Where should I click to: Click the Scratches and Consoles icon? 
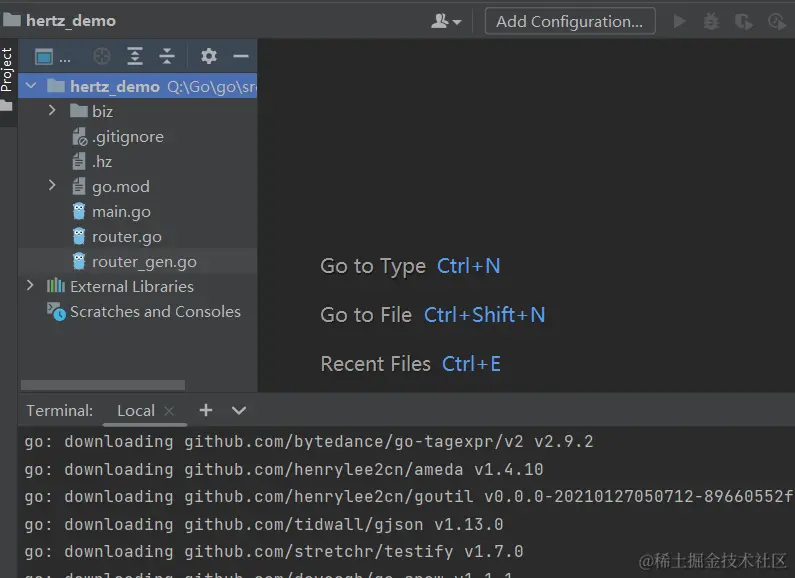pos(56,311)
